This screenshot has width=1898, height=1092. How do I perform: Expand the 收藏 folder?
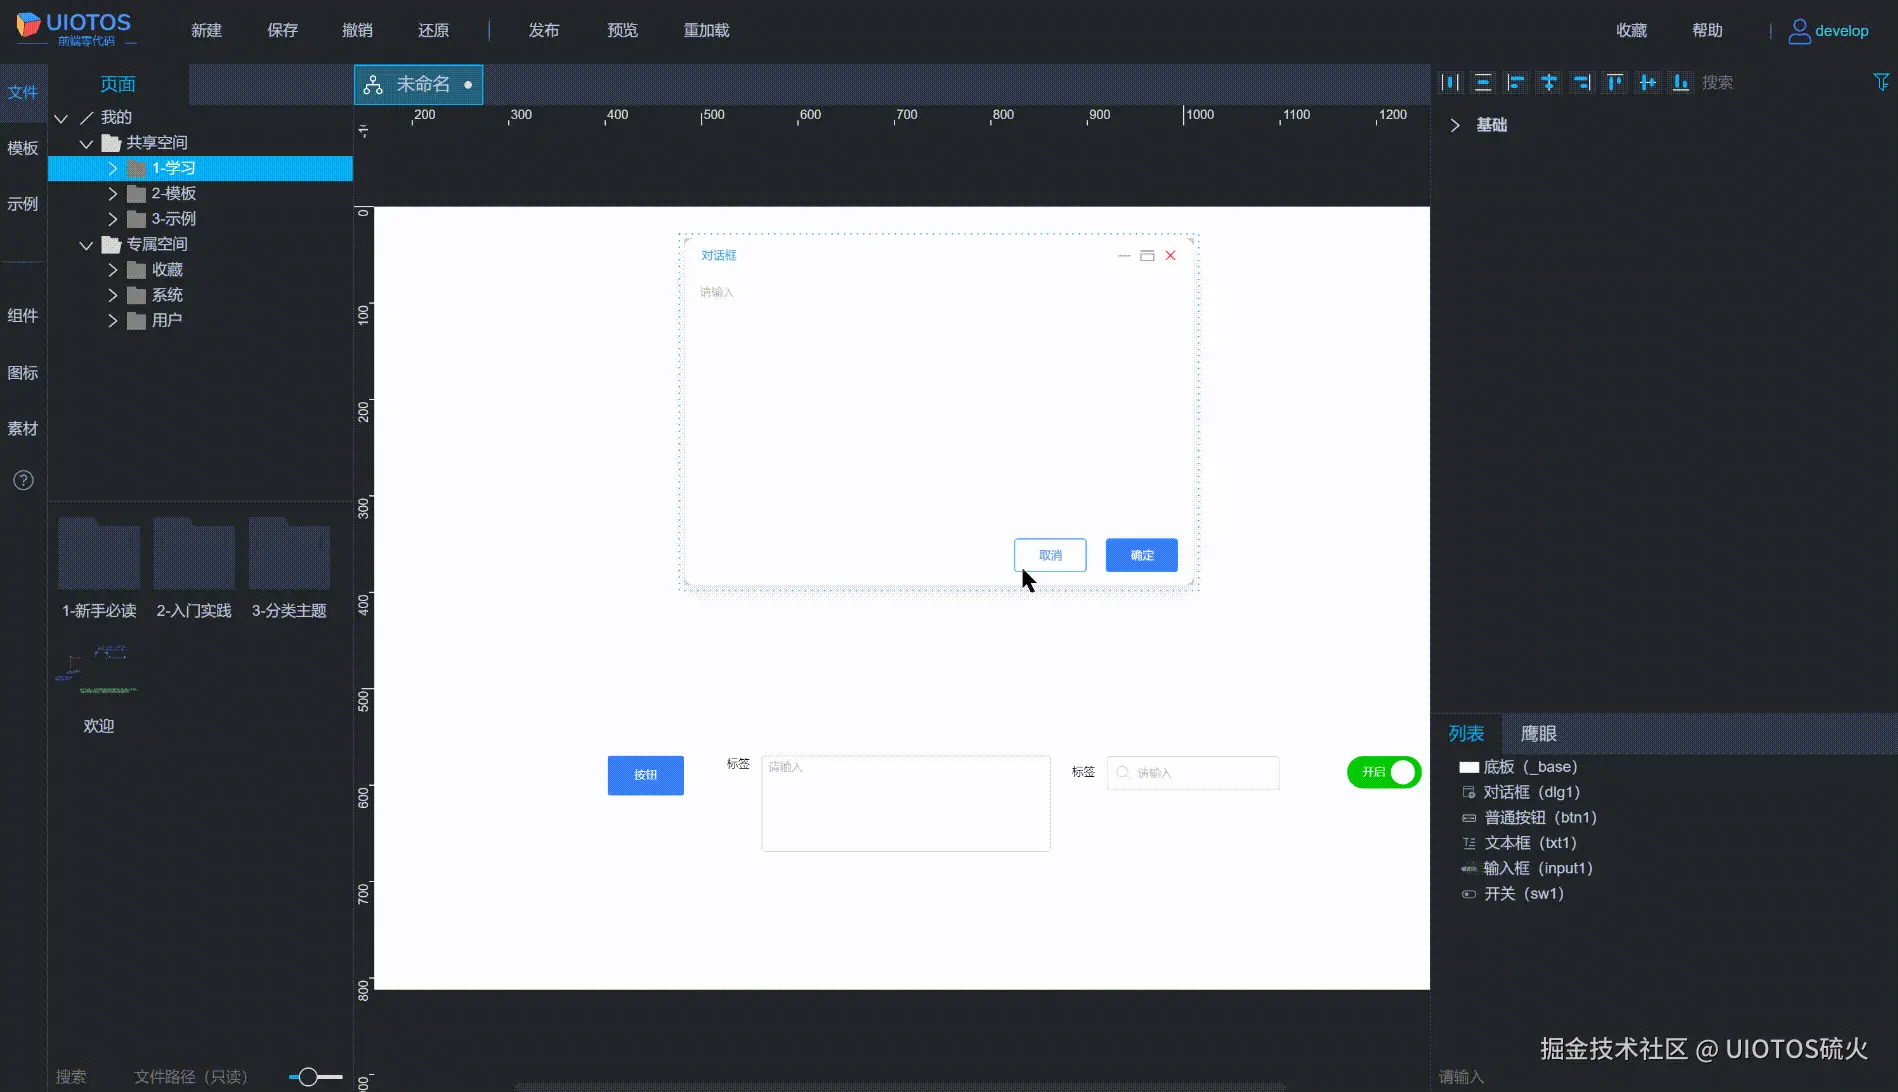click(113, 270)
